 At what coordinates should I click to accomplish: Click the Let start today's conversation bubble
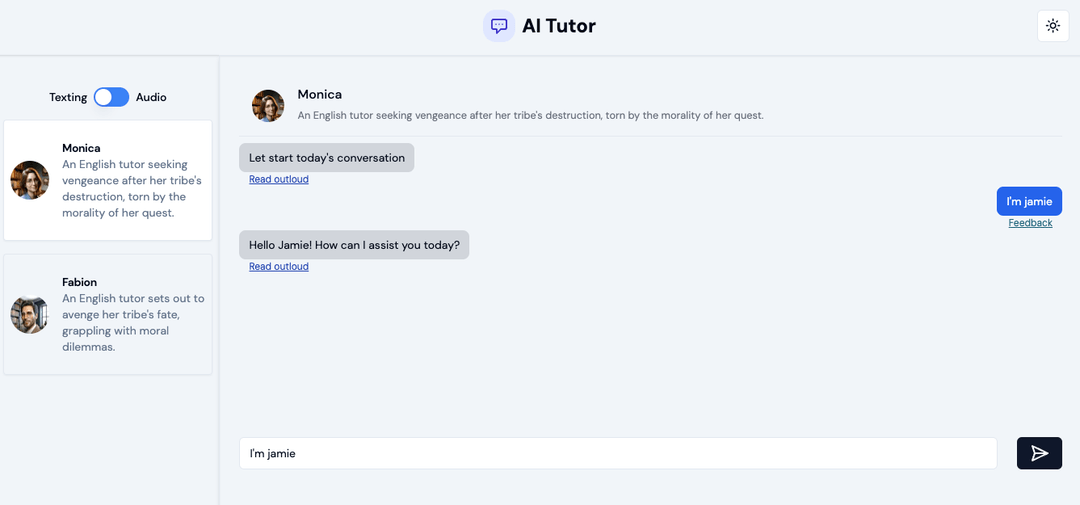click(x=326, y=158)
